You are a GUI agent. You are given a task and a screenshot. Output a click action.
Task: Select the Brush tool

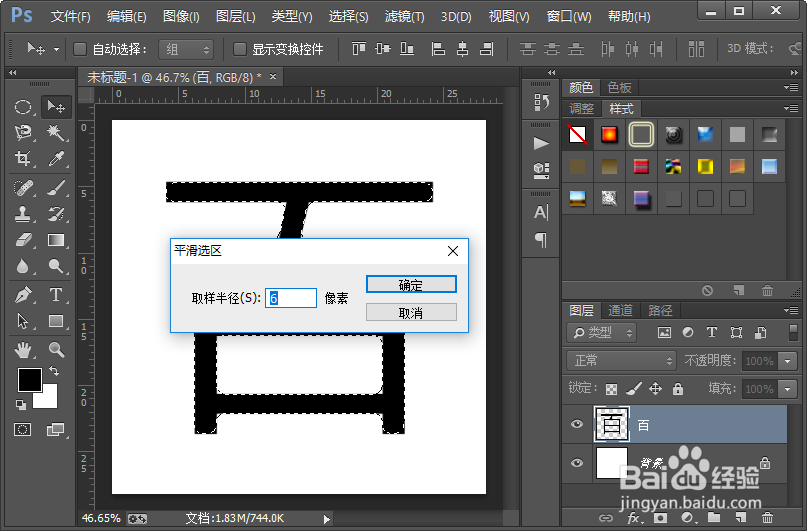(x=56, y=188)
